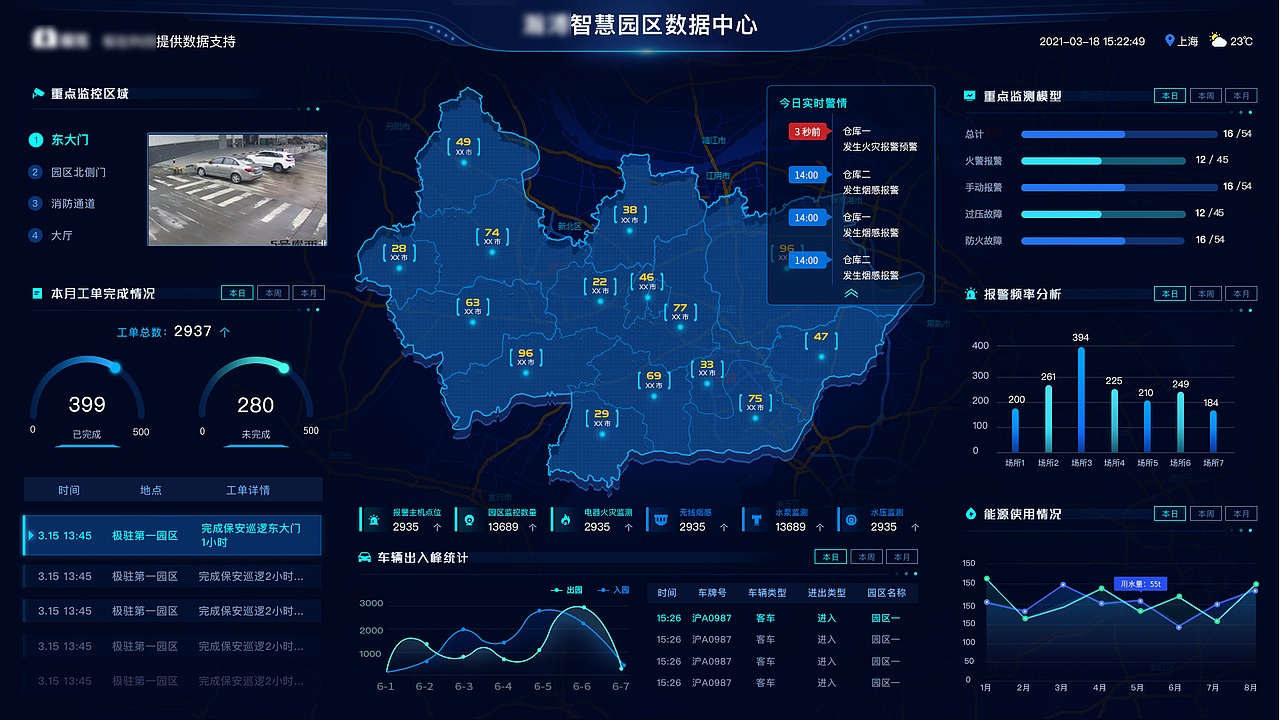The image size is (1280, 720).
Task: Click the location pin icon next to 上海
Action: (x=1169, y=41)
